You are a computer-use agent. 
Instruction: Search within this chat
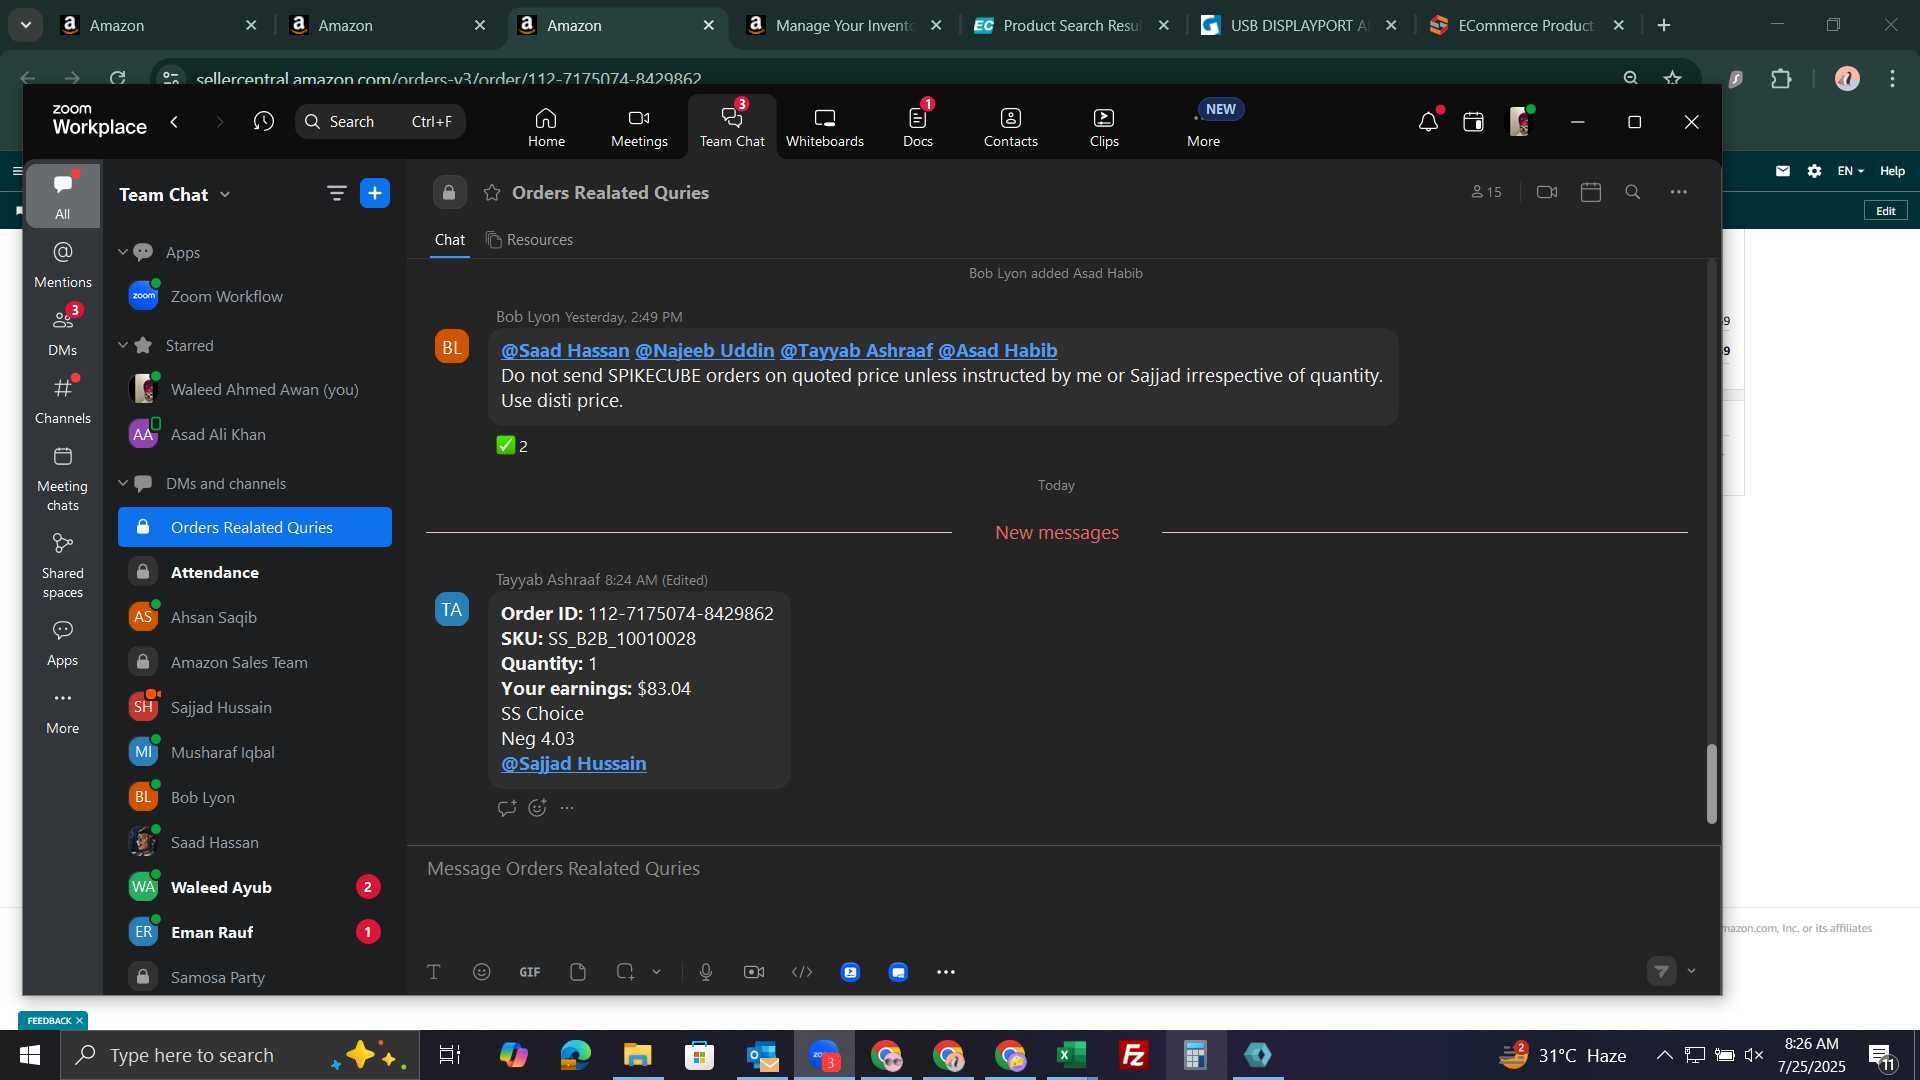(1633, 192)
